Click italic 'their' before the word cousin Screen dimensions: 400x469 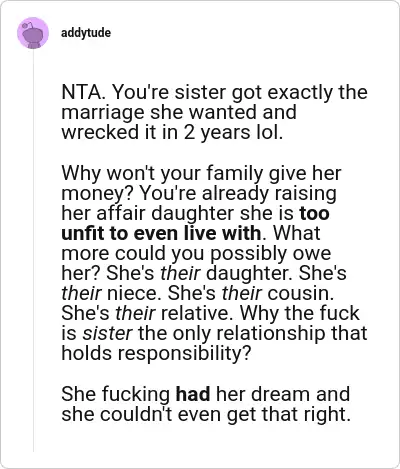coord(242,293)
